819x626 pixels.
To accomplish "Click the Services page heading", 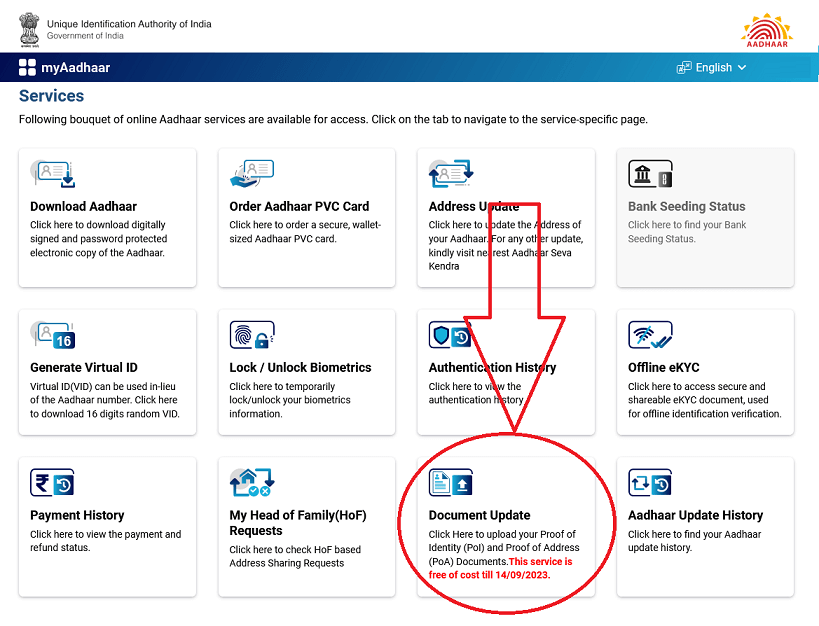I will coord(51,96).
